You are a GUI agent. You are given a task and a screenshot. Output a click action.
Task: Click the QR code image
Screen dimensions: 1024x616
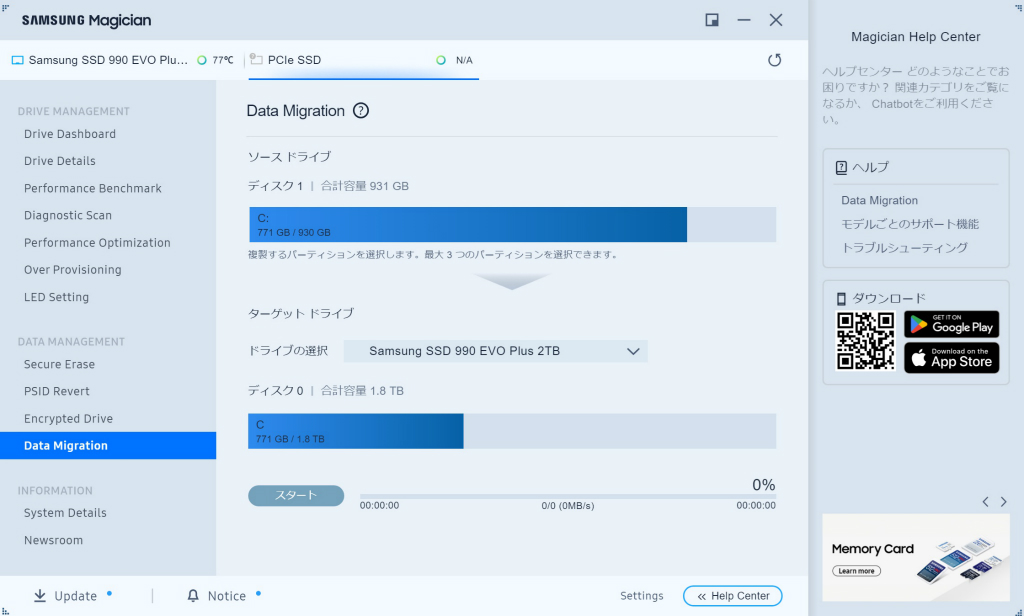pos(865,341)
